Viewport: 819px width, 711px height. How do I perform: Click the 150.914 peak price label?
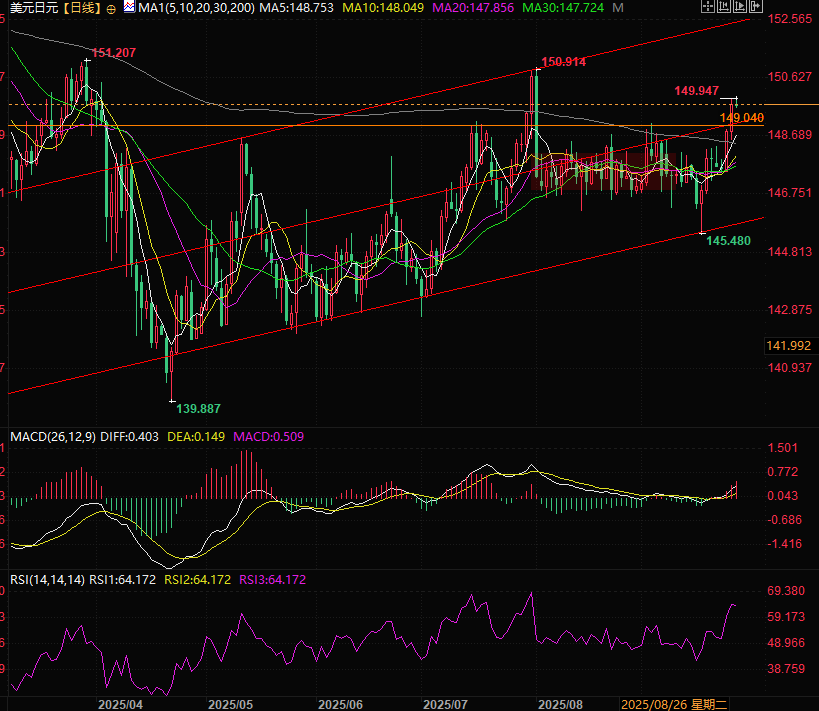564,62
